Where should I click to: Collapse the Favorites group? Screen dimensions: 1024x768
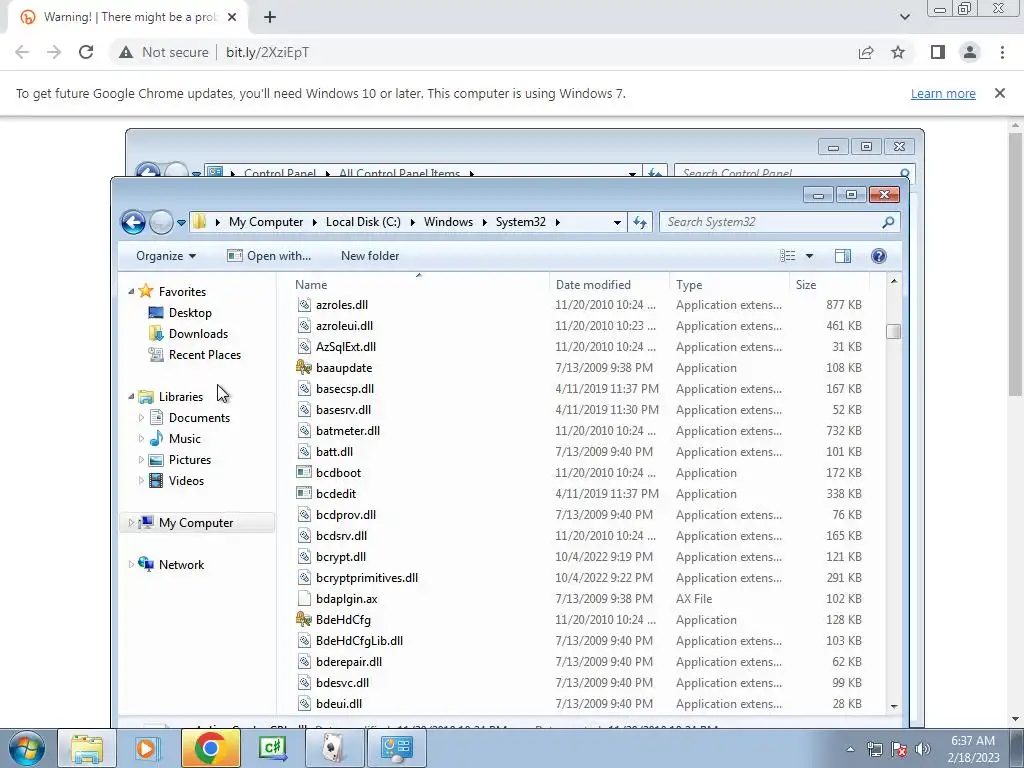(131, 292)
